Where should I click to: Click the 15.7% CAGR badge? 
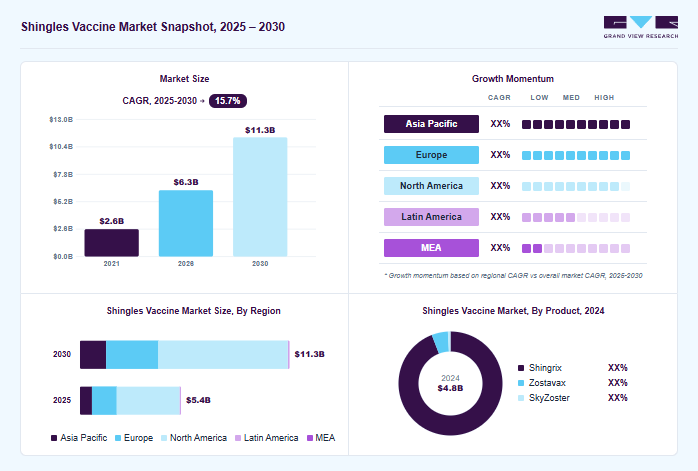(227, 101)
